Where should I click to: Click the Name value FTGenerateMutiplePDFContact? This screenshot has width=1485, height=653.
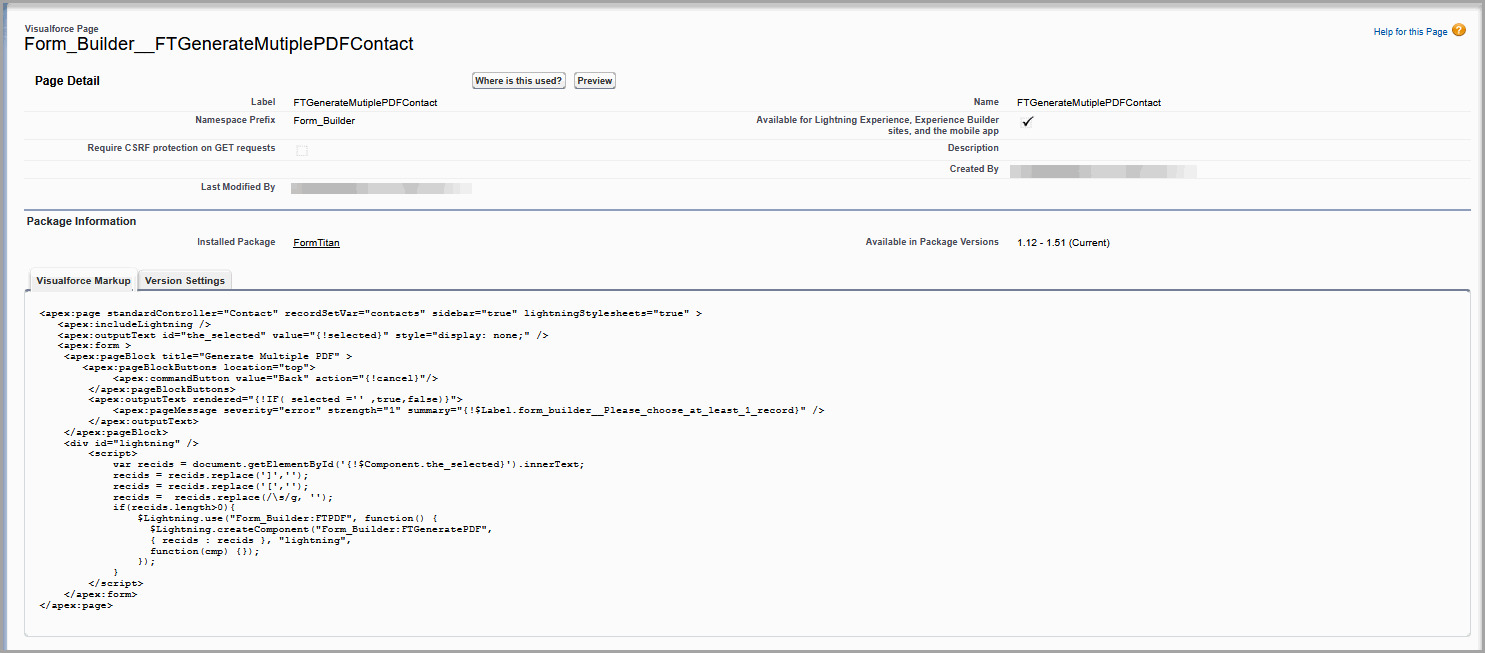click(x=1089, y=103)
